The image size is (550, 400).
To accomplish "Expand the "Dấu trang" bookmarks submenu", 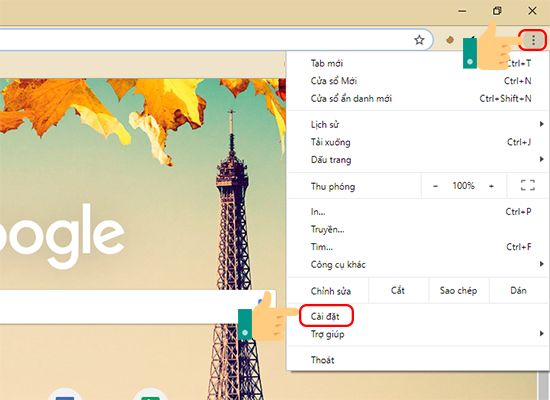I will (x=417, y=160).
